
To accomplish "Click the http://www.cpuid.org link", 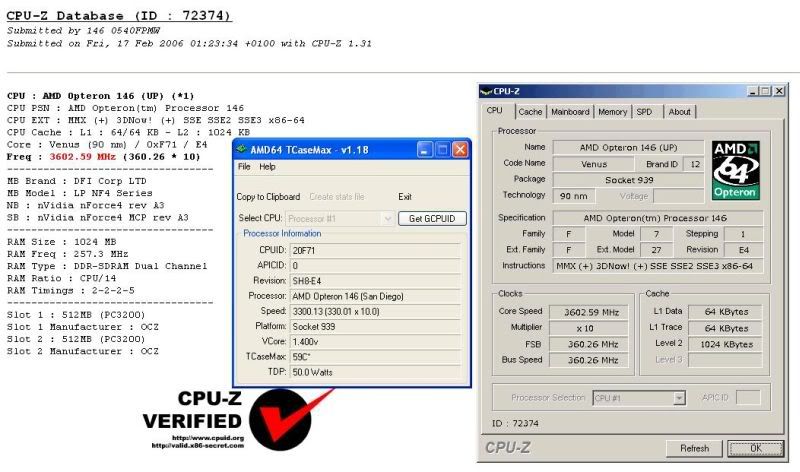I will pos(208,438).
